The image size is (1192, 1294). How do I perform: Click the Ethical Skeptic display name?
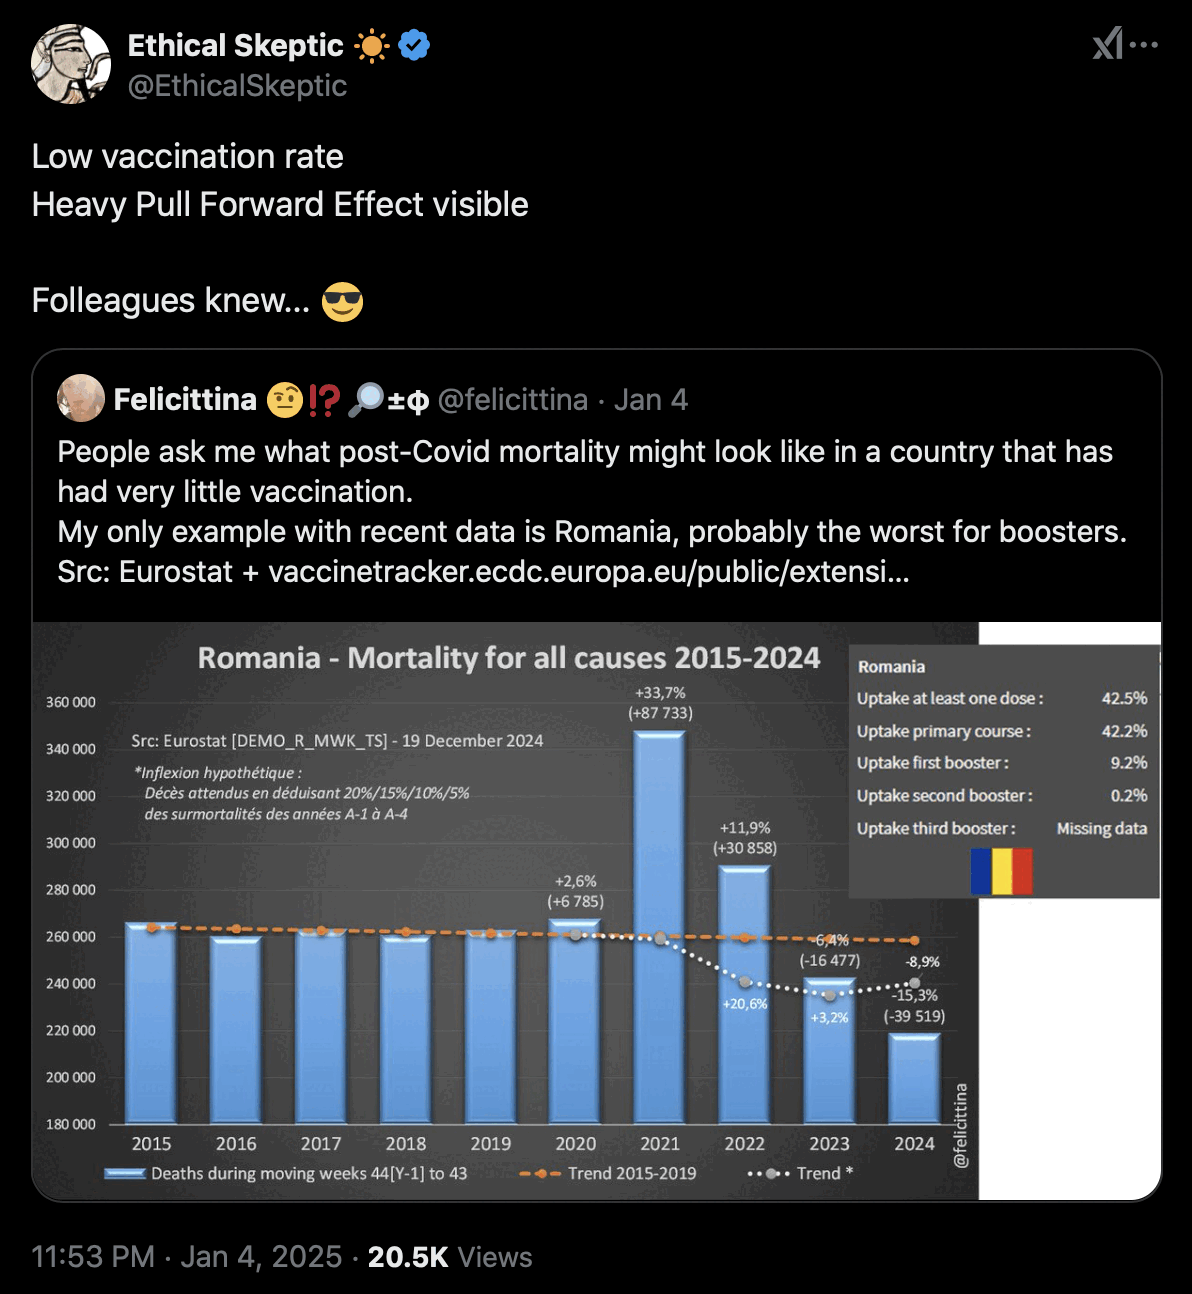click(x=236, y=45)
